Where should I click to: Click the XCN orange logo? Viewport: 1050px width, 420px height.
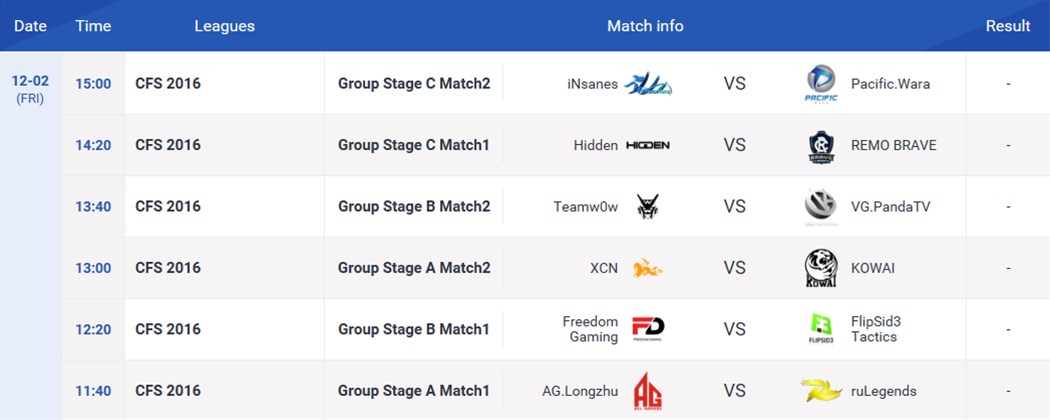[x=648, y=268]
